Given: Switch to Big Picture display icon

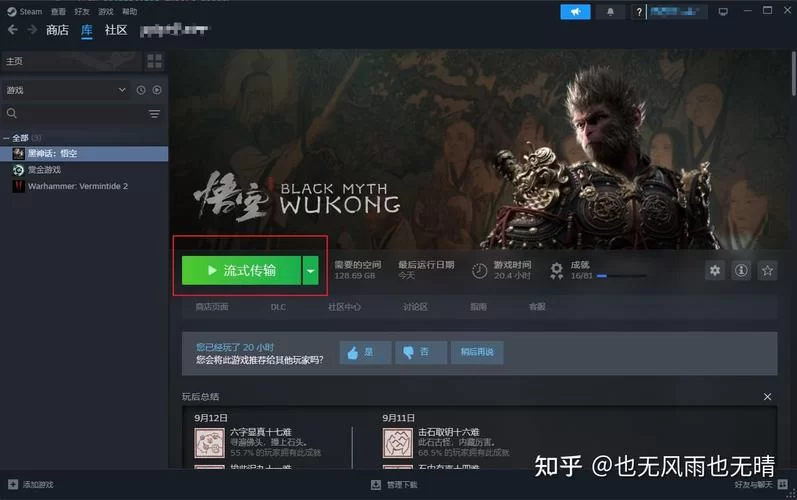Looking at the screenshot, I should click(723, 12).
